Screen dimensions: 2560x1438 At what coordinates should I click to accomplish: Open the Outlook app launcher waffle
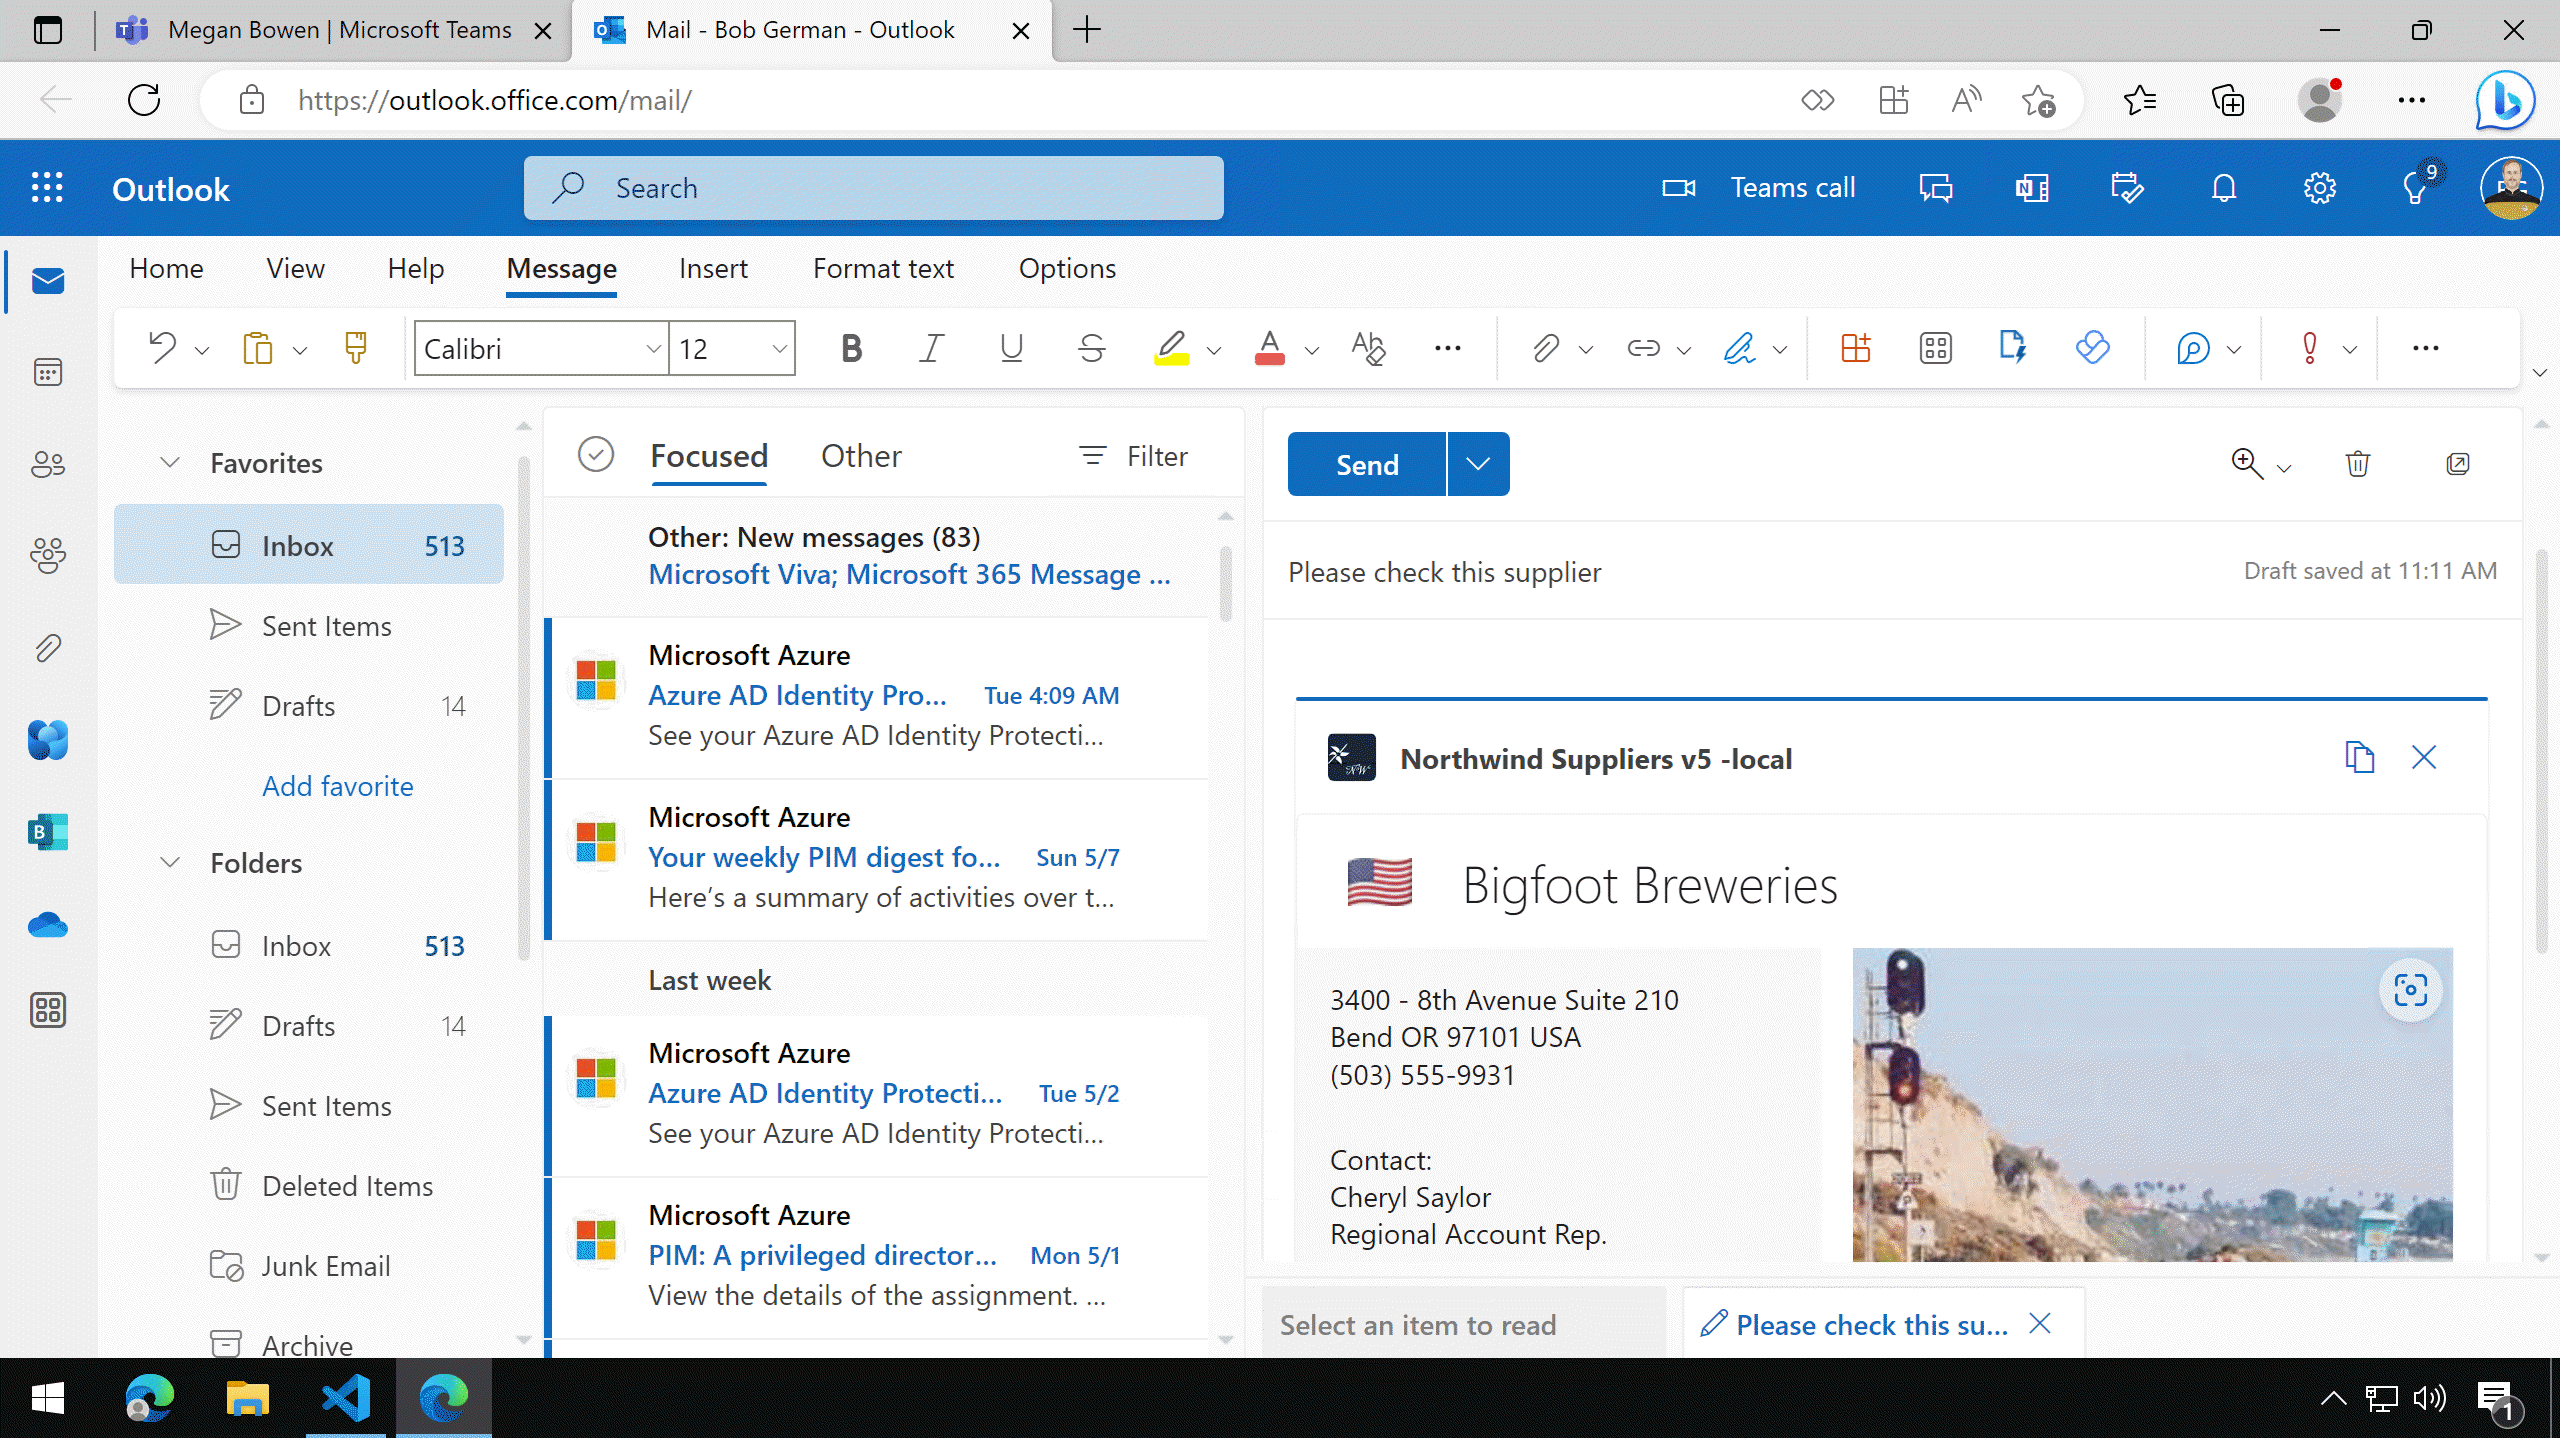pos(47,188)
